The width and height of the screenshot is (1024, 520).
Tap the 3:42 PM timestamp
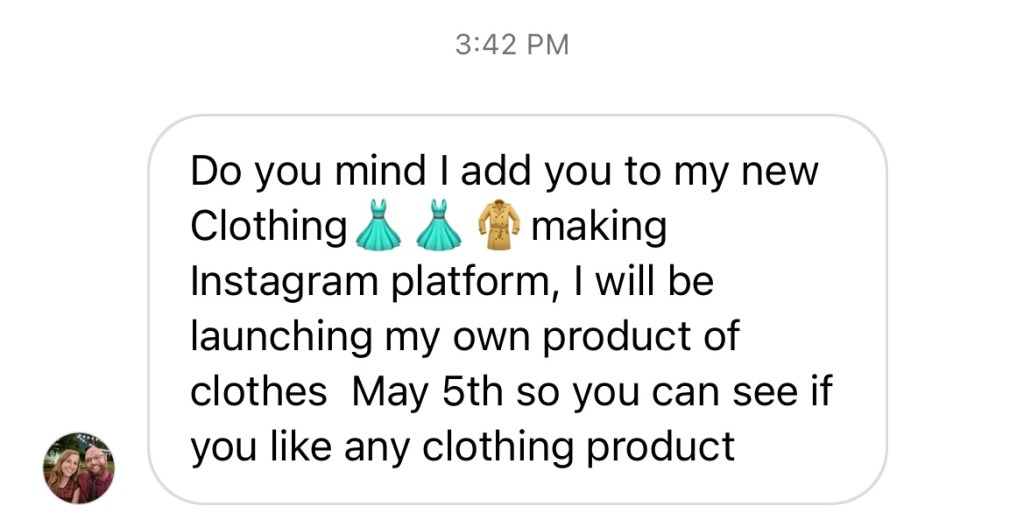[x=511, y=45]
